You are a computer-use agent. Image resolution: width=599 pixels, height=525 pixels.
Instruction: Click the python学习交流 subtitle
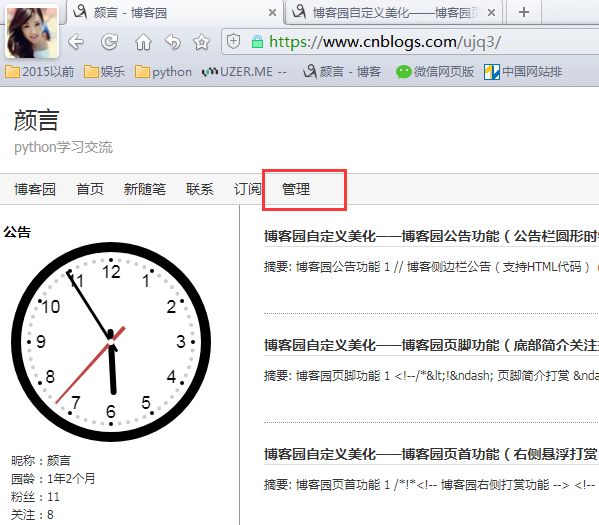63,147
